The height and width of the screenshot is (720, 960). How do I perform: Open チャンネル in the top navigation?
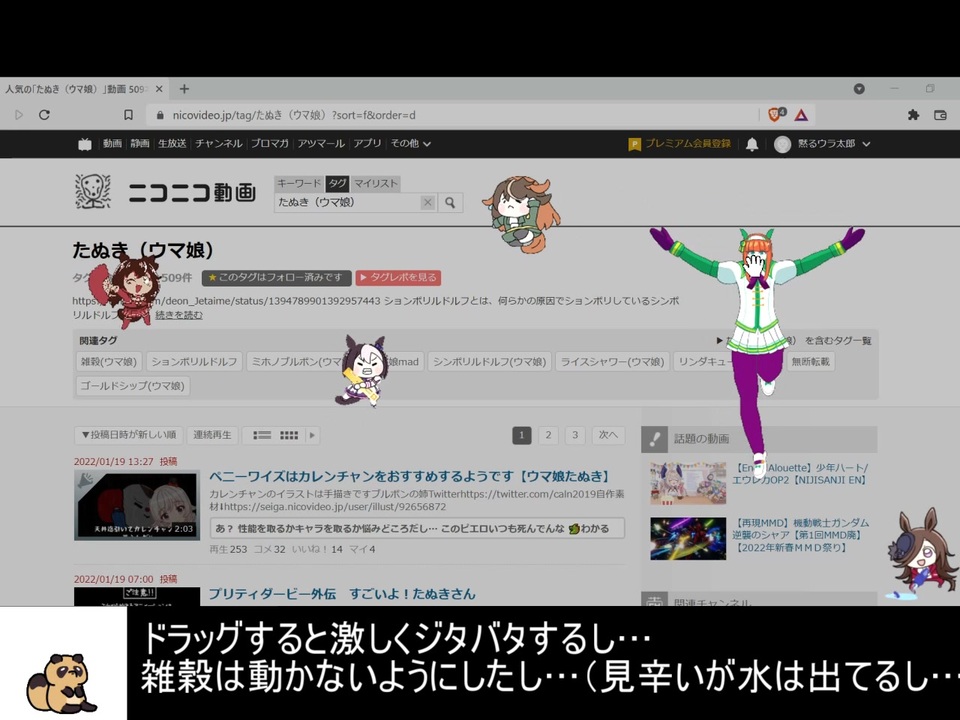(219, 144)
